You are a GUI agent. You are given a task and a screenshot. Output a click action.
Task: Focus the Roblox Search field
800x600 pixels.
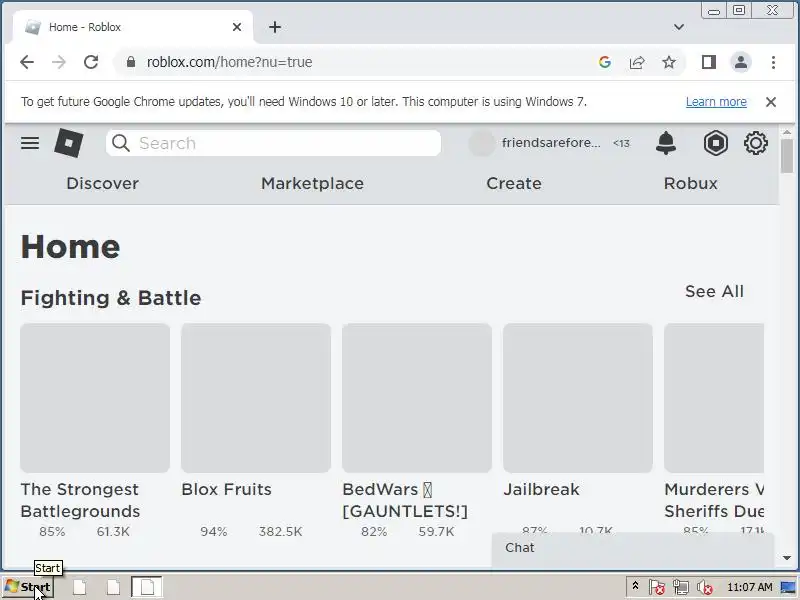click(x=273, y=143)
